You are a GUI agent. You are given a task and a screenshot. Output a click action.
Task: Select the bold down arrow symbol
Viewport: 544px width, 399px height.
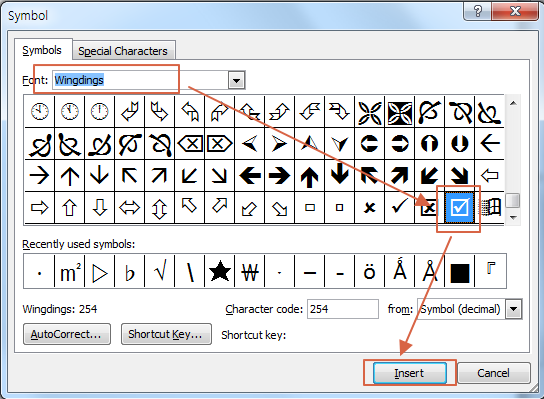pyautogui.click(x=339, y=176)
